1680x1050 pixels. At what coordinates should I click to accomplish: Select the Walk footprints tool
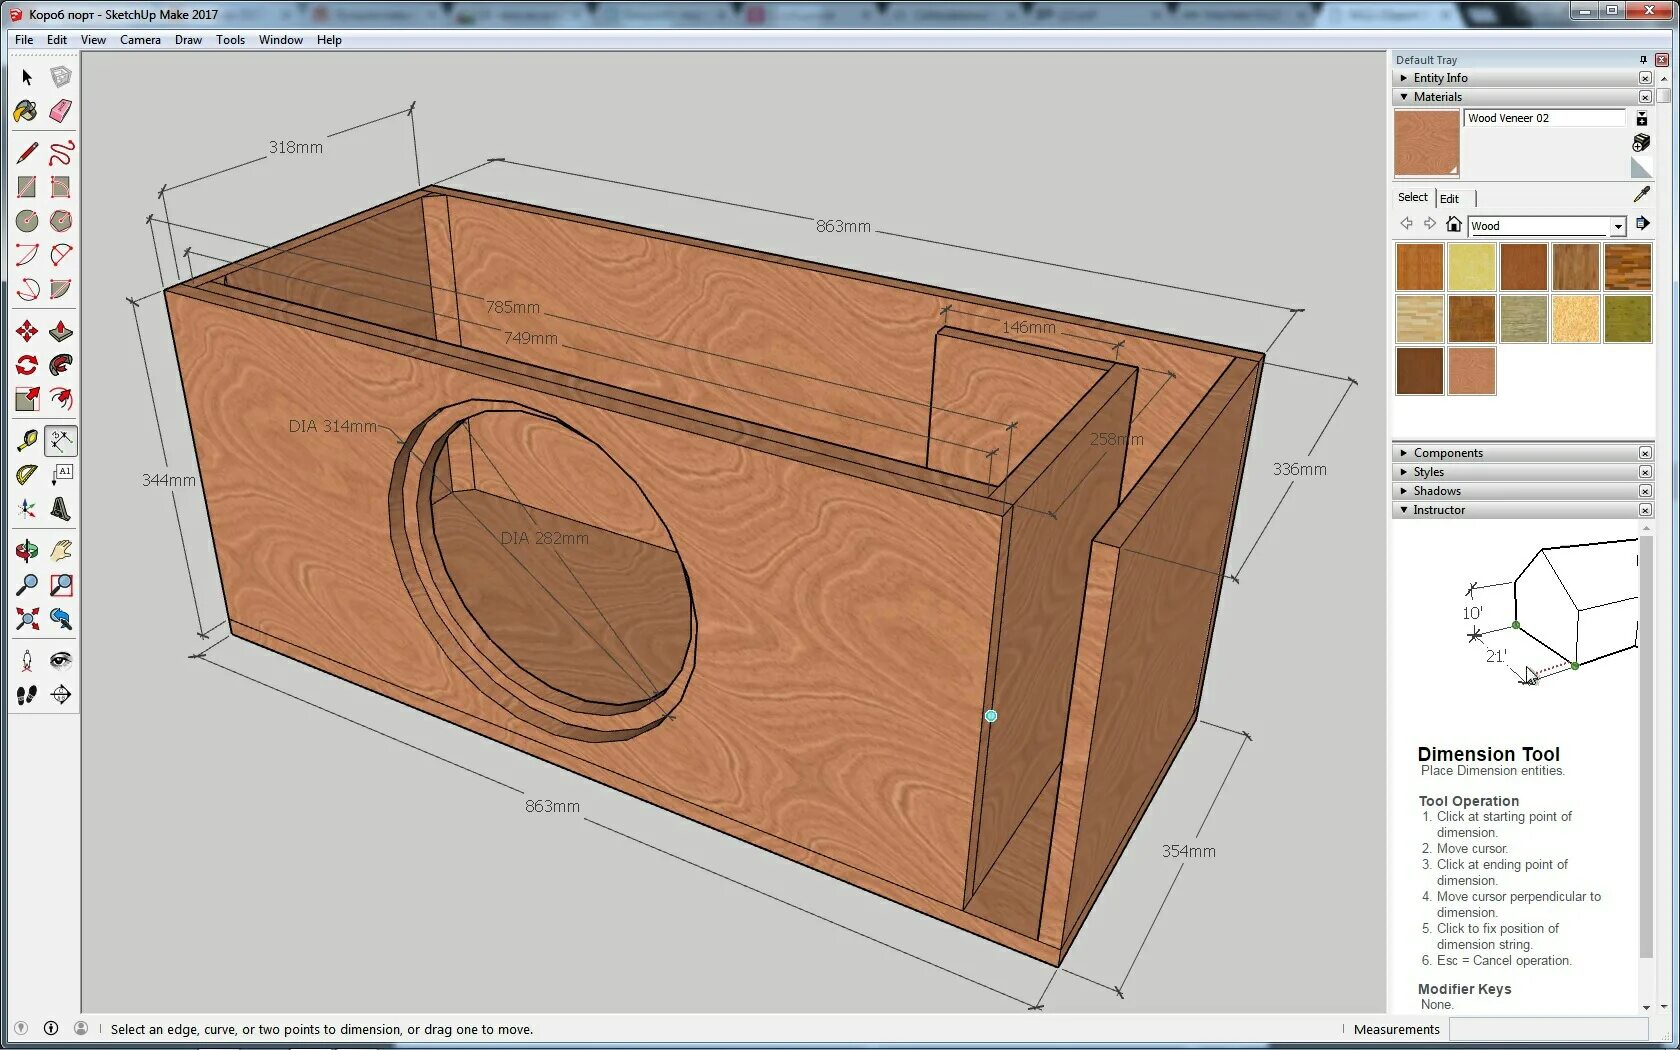click(x=27, y=695)
